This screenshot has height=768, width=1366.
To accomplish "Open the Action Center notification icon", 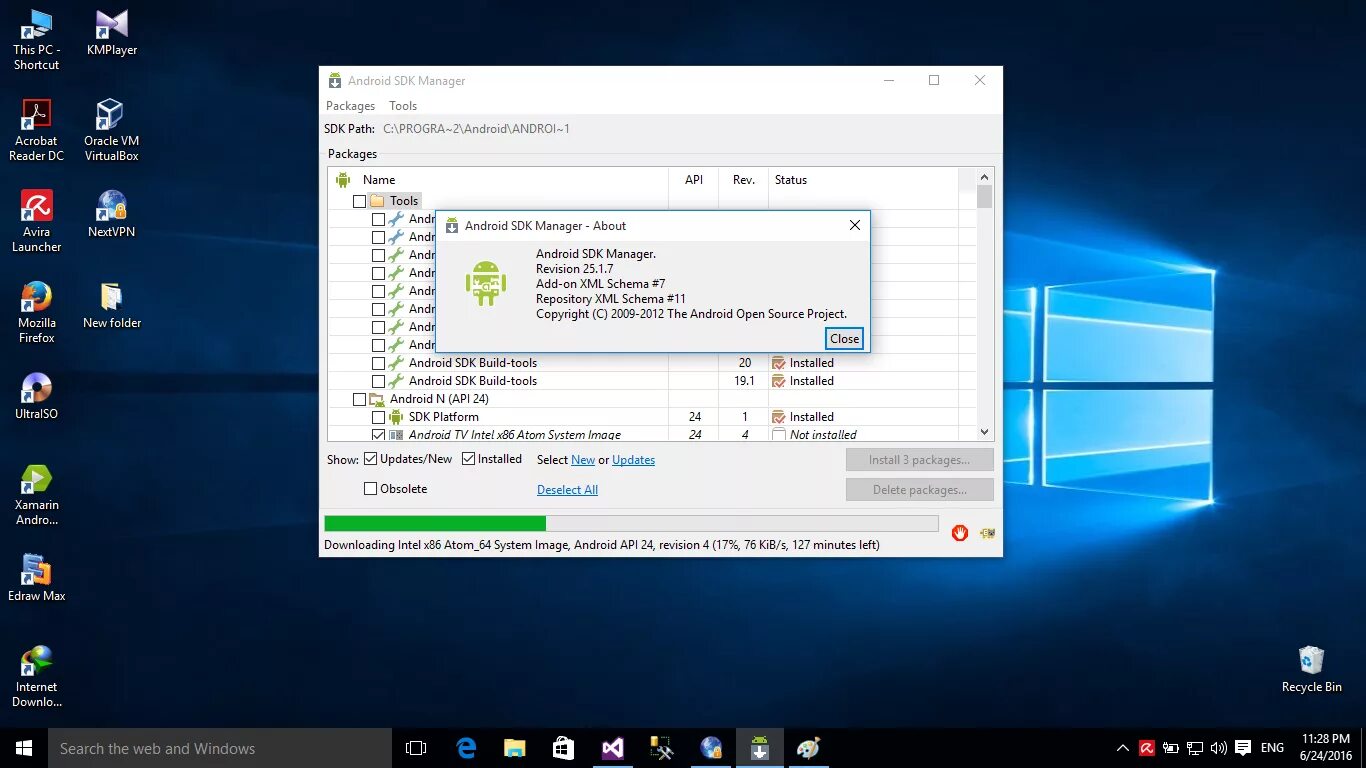I will pos(1243,748).
